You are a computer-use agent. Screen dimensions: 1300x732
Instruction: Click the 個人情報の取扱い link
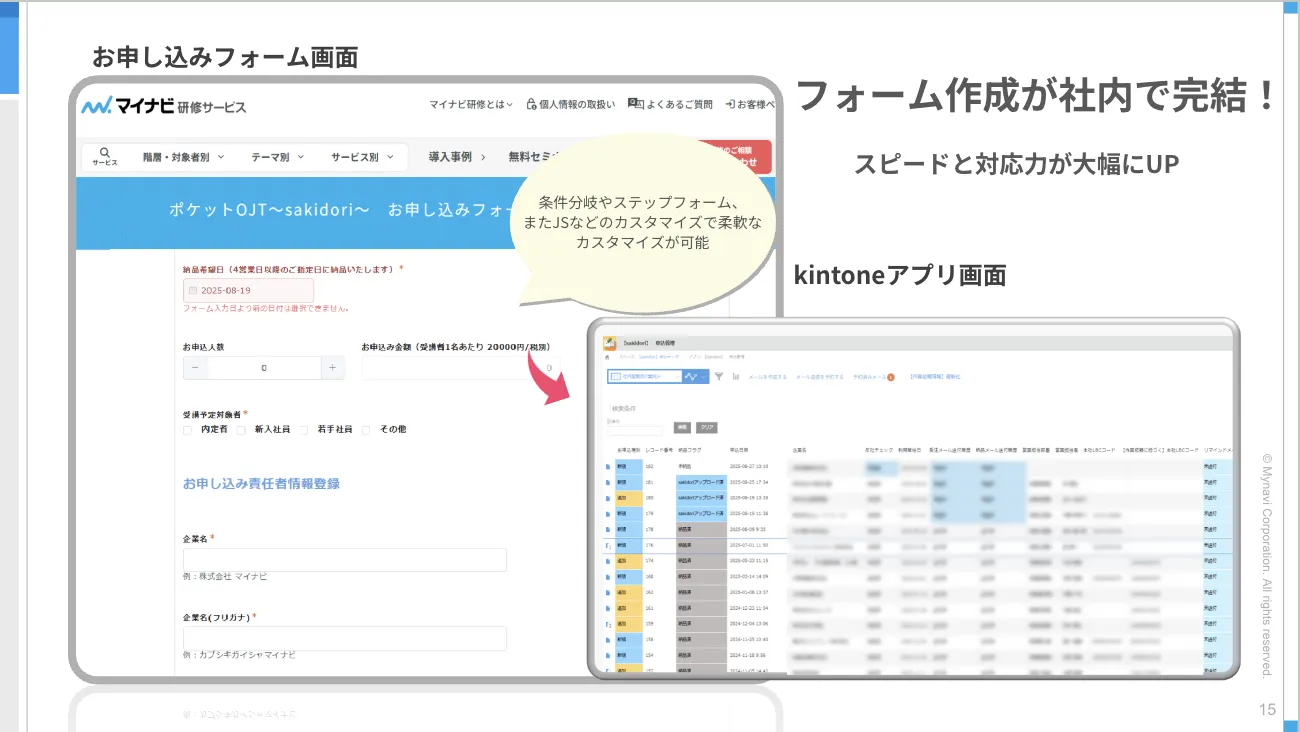[570, 104]
